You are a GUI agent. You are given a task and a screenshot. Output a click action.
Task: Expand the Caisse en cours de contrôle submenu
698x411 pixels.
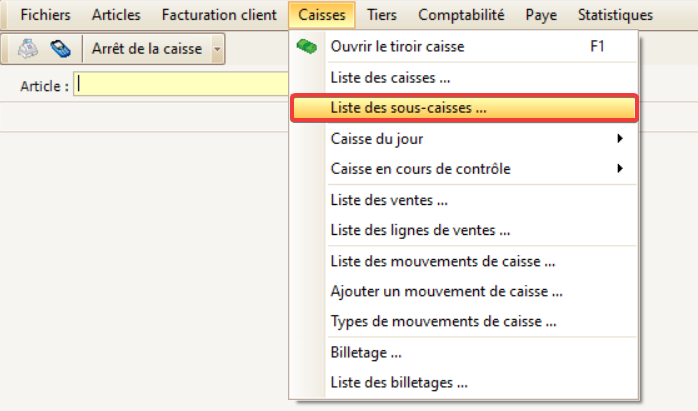pos(464,169)
